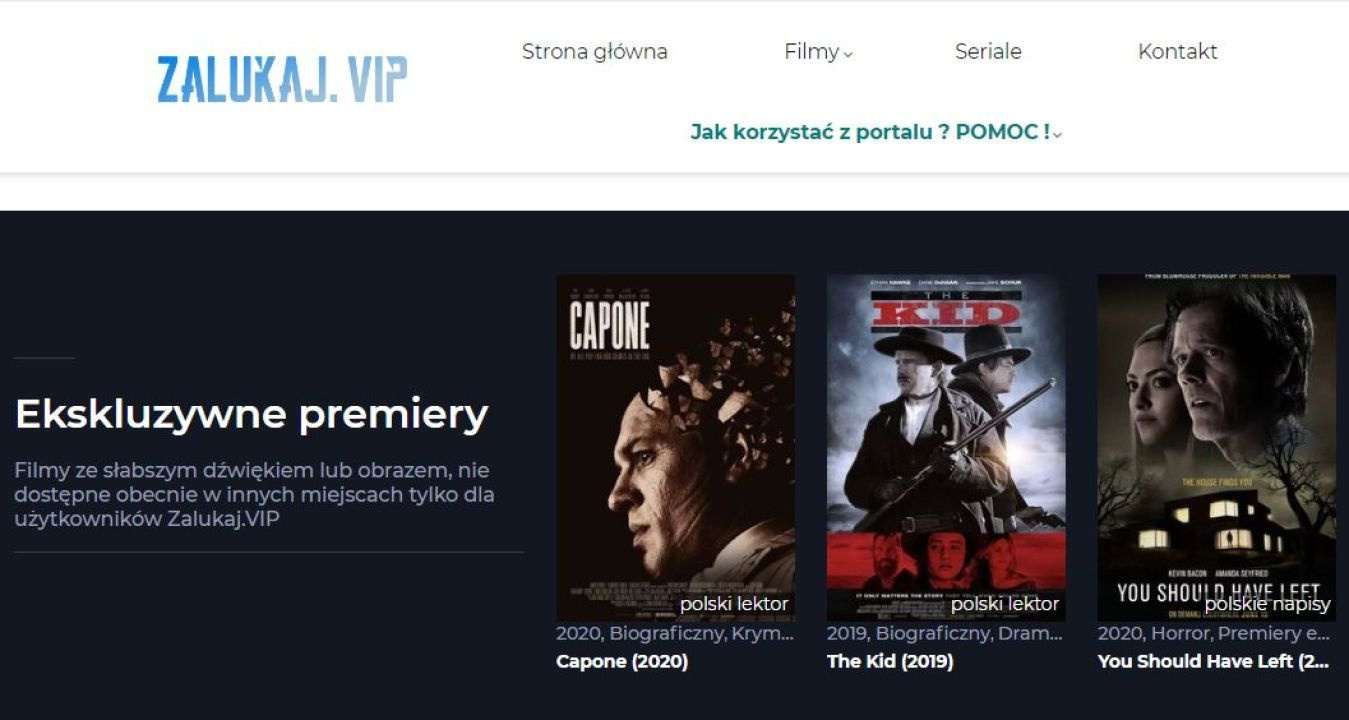Select the 2019, Biograficzny genre line under The Kid
This screenshot has height=720, width=1349.
pos(945,634)
